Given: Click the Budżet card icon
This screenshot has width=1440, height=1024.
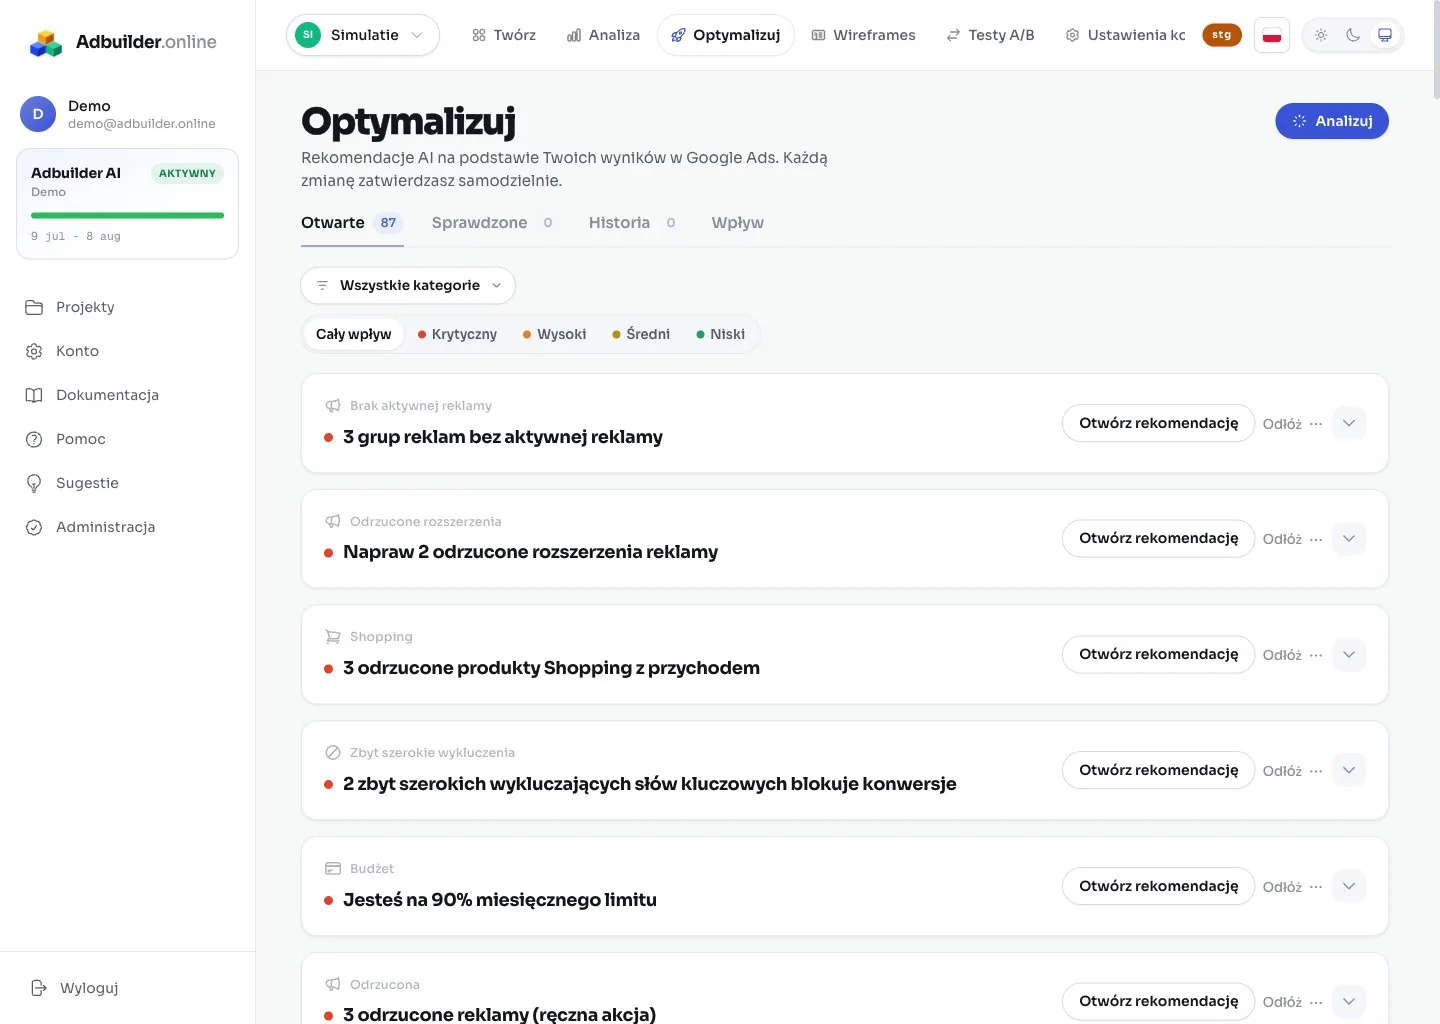Looking at the screenshot, I should 333,869.
